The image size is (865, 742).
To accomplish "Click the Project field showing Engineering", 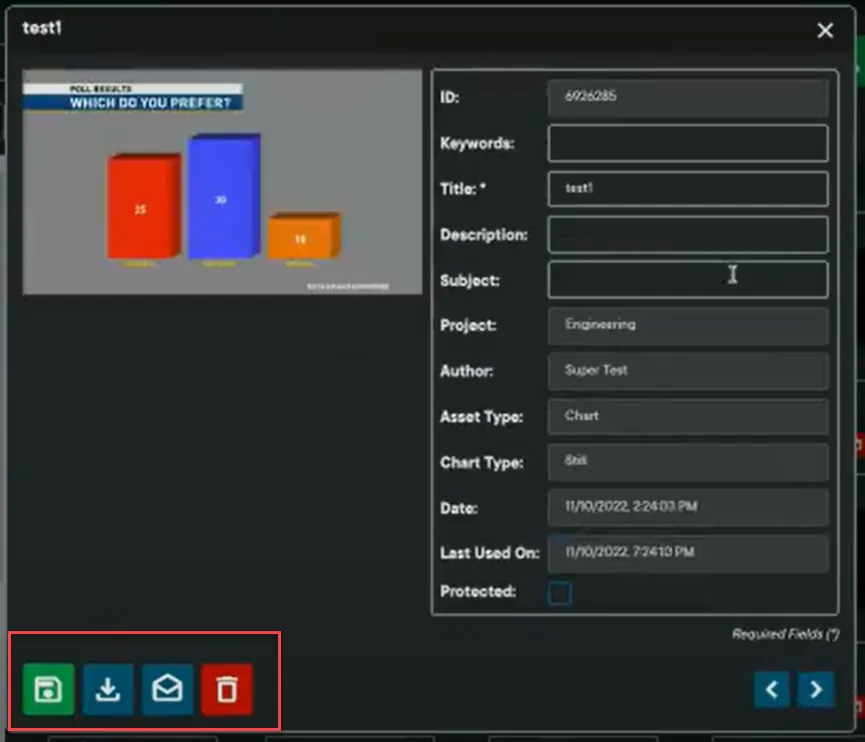I will tap(687, 325).
